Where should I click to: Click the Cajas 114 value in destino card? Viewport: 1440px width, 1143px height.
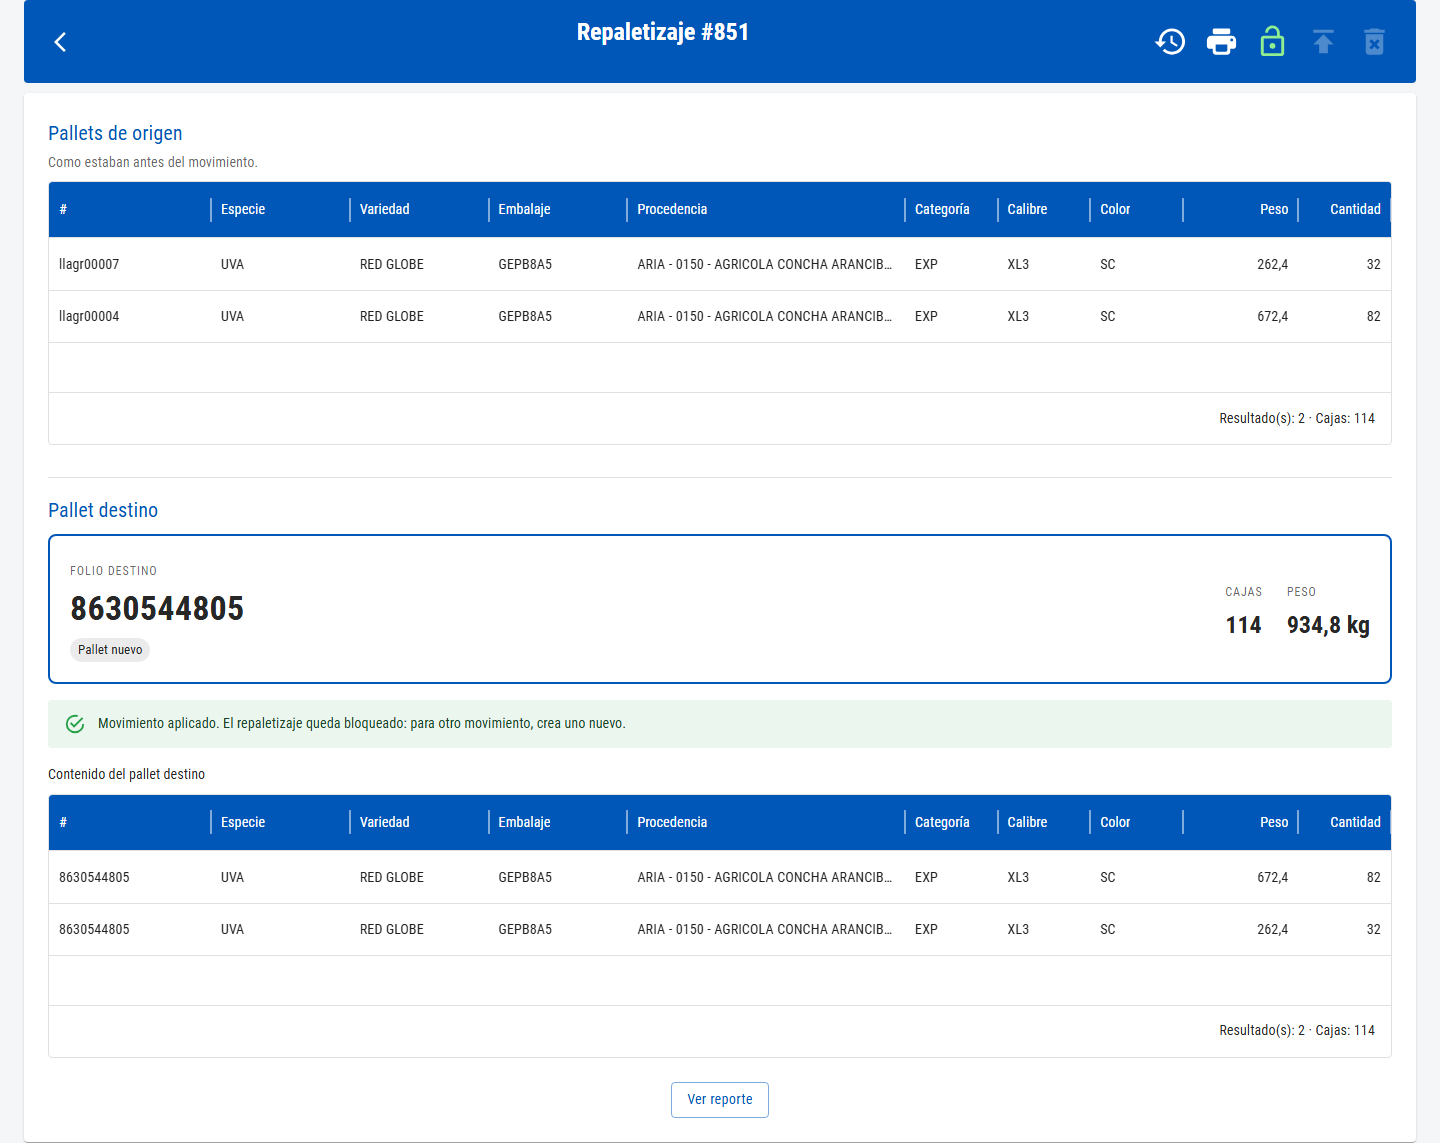tap(1243, 625)
